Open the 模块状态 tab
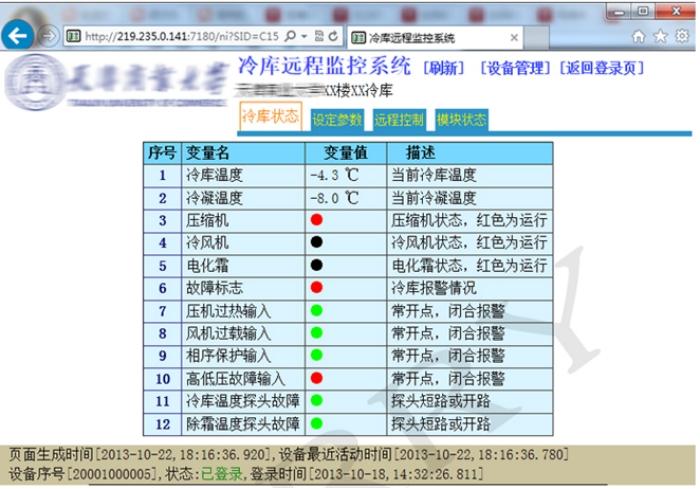This screenshot has width=700, height=489. click(x=461, y=119)
